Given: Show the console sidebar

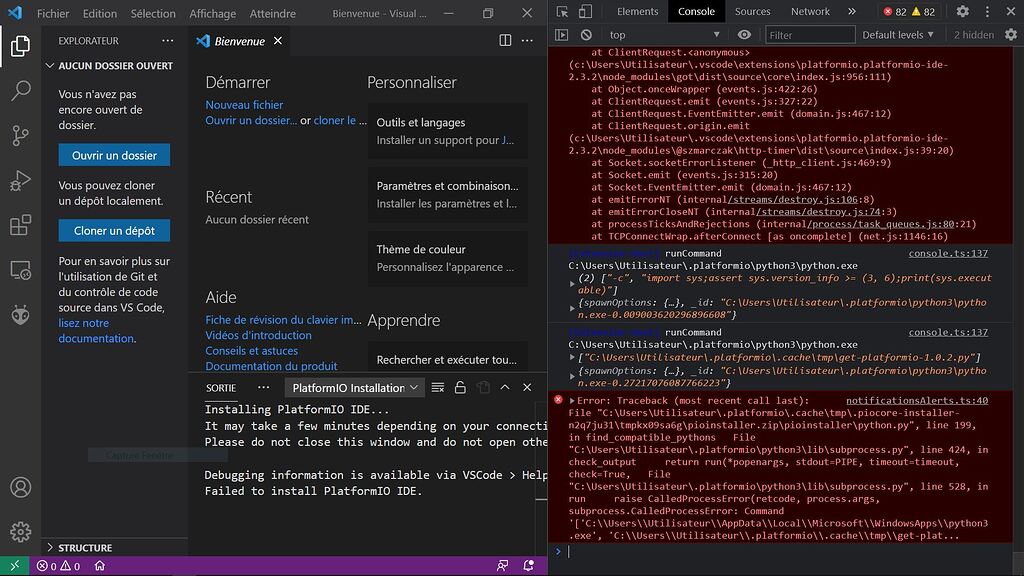Looking at the screenshot, I should [562, 35].
